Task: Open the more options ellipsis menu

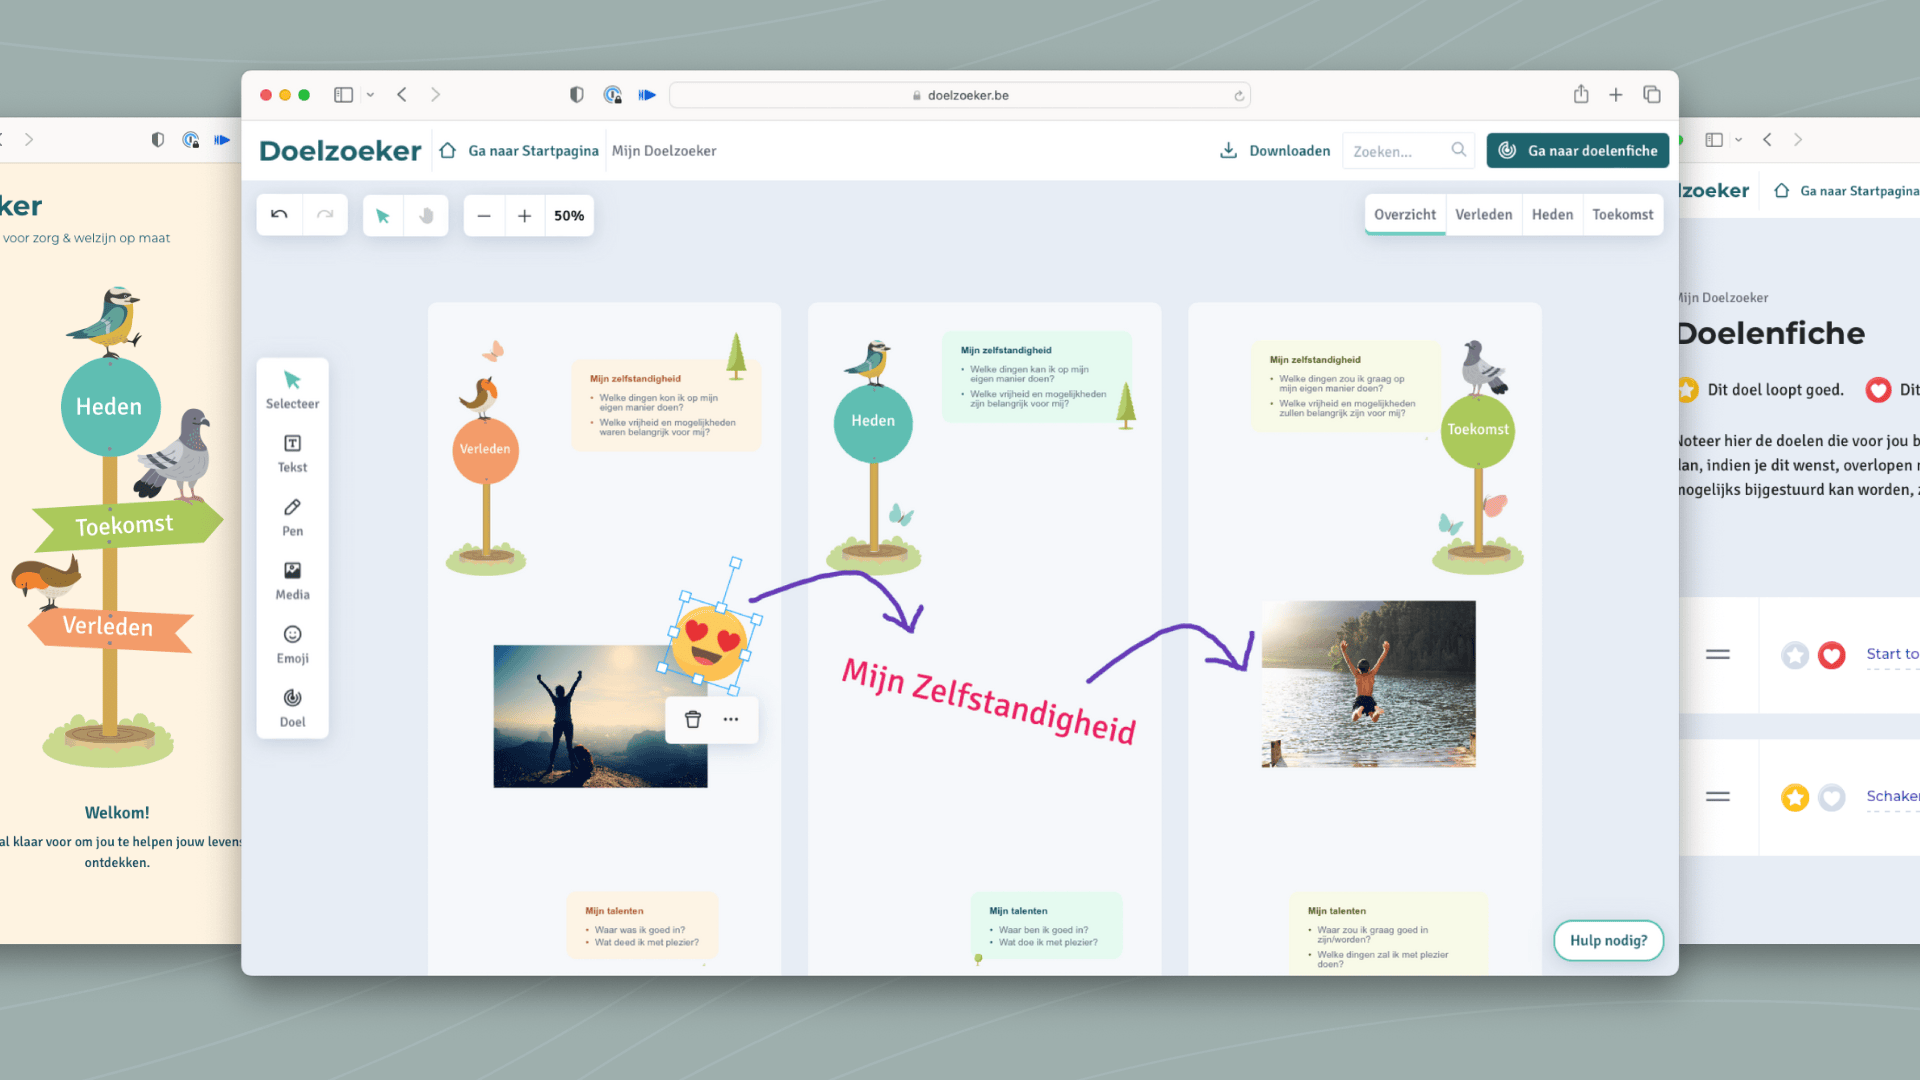Action: click(x=731, y=720)
